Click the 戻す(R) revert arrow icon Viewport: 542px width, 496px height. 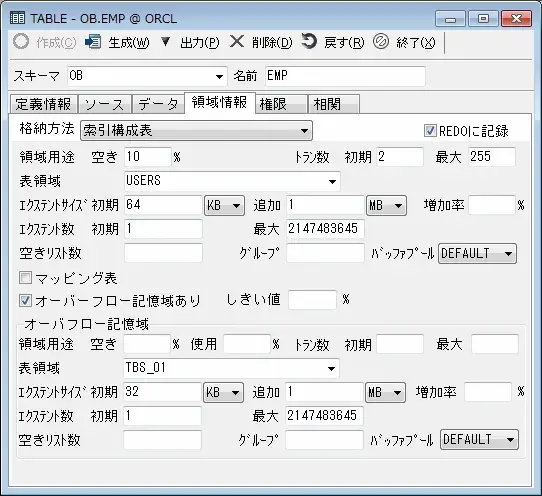click(x=309, y=41)
